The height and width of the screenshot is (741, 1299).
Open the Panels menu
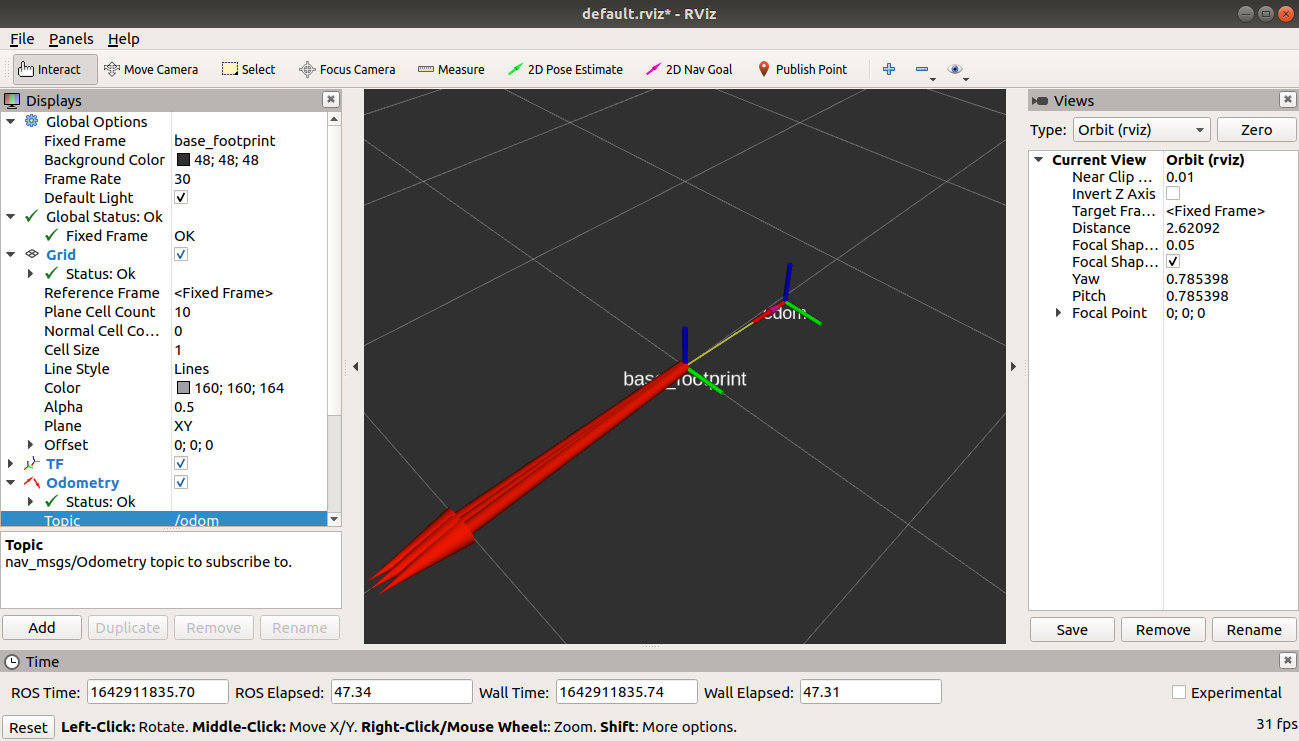point(70,39)
